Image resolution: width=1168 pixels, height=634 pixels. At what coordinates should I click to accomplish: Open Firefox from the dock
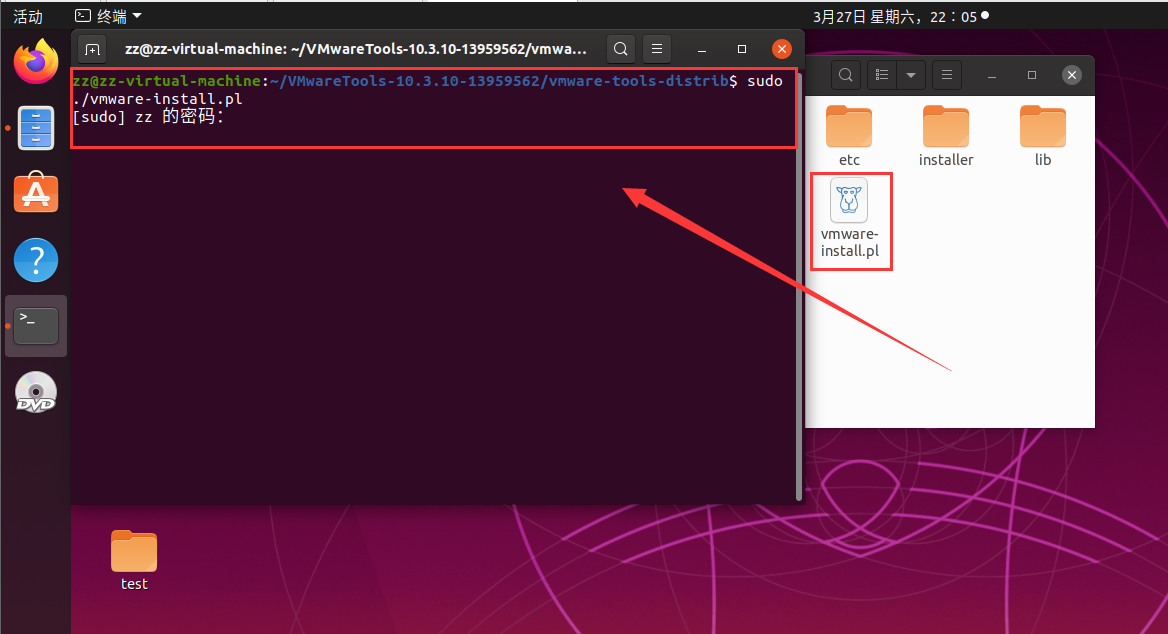click(36, 61)
